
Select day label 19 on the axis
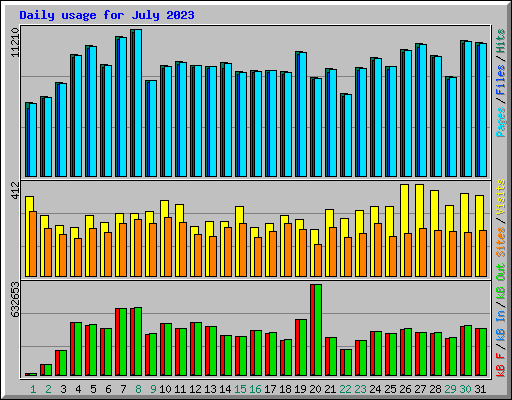click(x=300, y=389)
